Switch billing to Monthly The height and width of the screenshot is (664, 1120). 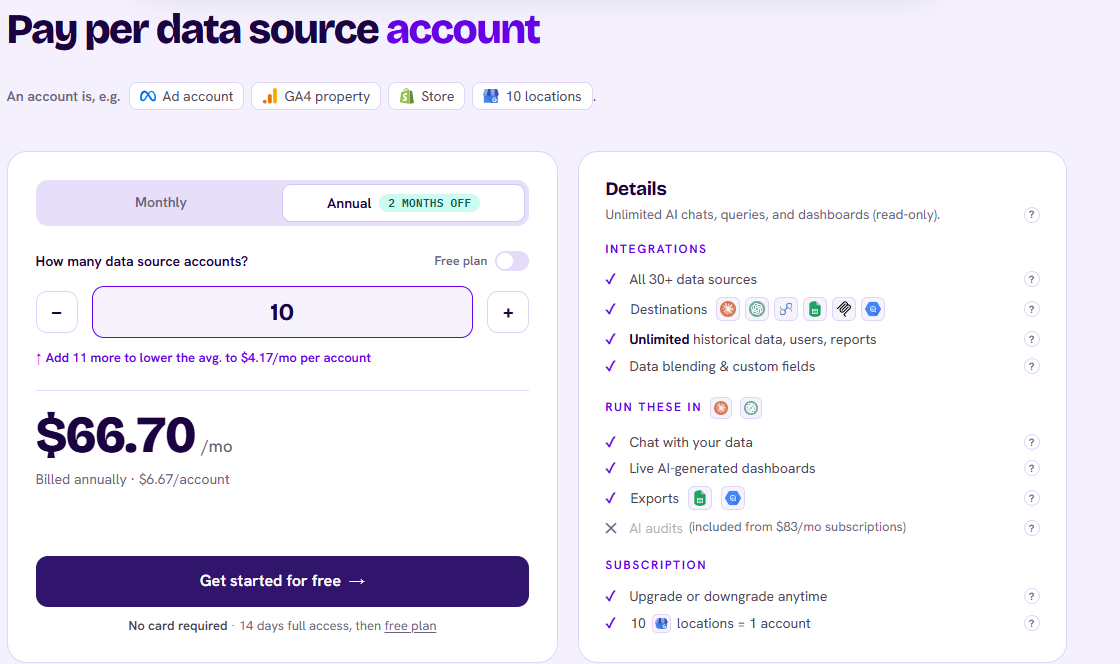coord(161,203)
